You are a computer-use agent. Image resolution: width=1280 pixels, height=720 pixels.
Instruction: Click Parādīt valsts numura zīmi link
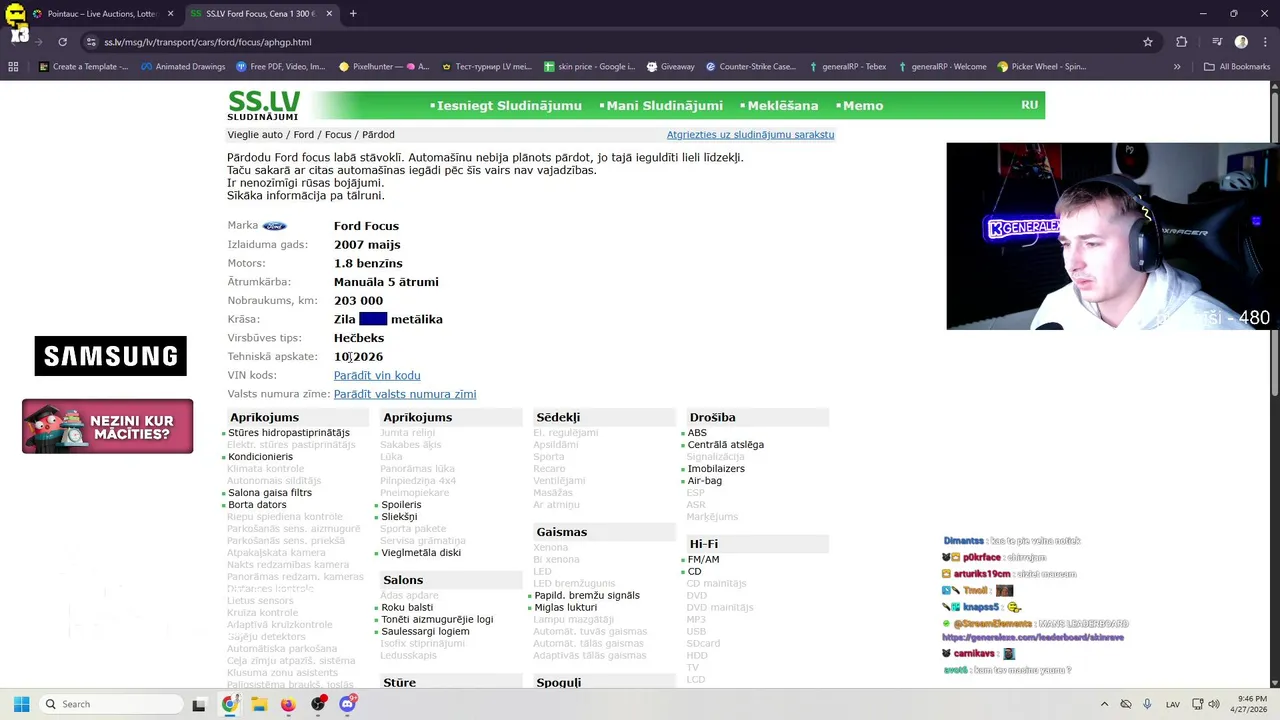[405, 394]
